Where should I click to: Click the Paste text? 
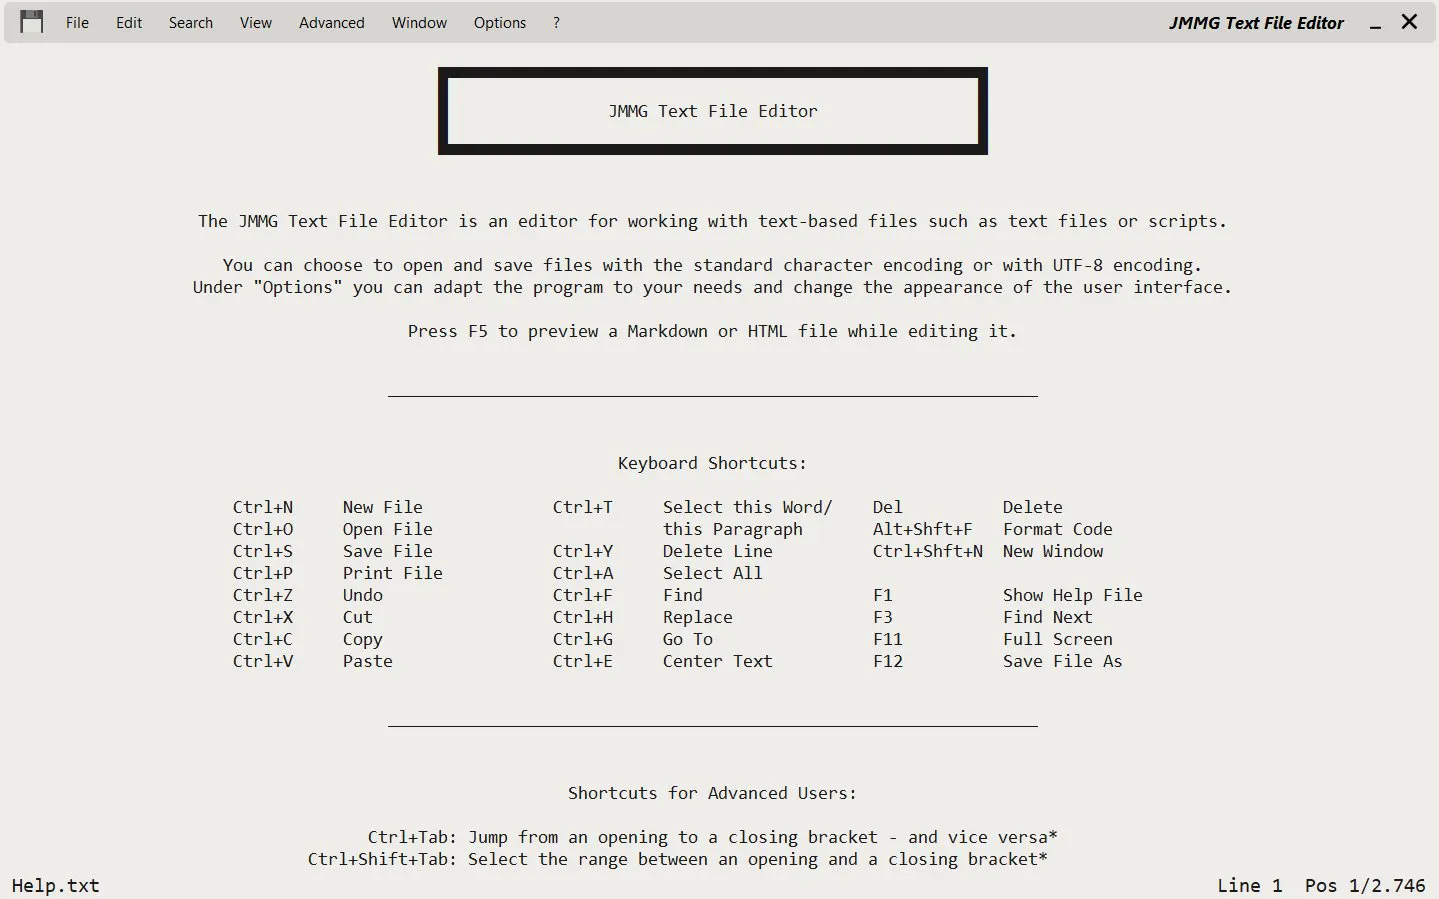(x=368, y=661)
